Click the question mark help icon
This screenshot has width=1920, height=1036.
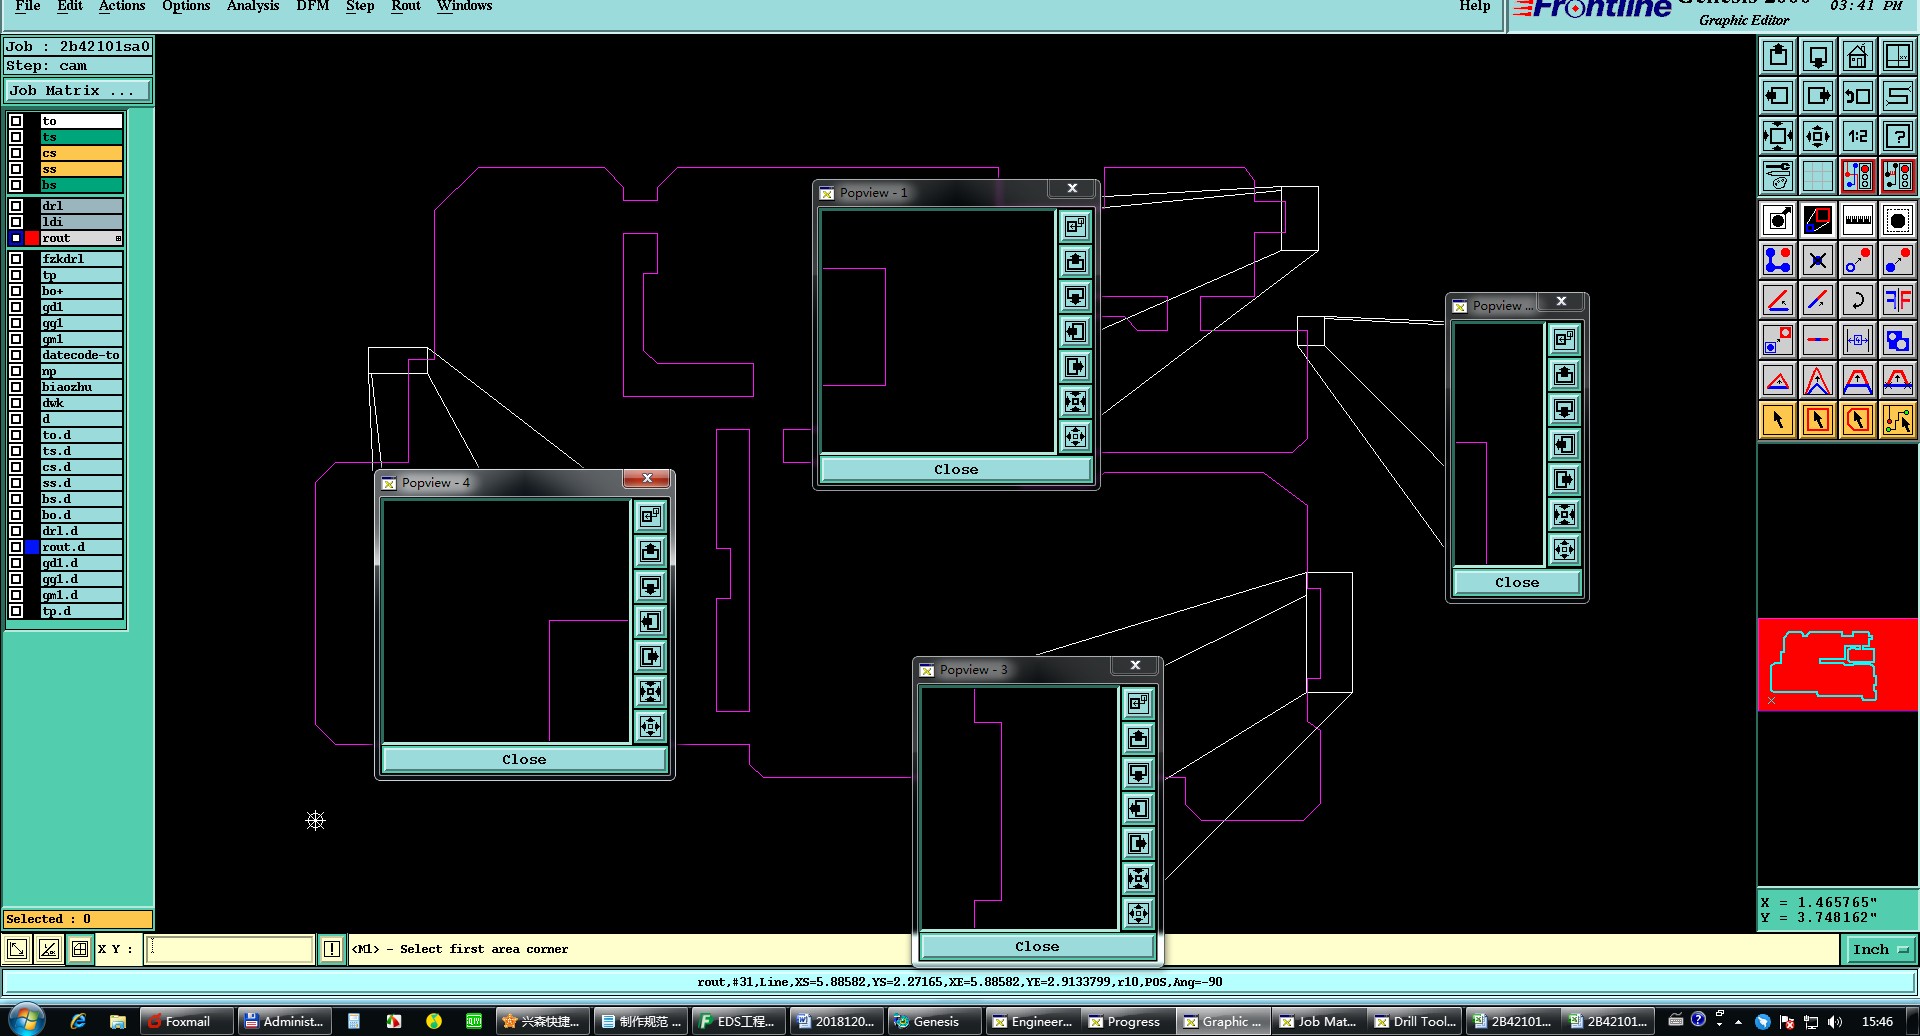pyautogui.click(x=1898, y=136)
